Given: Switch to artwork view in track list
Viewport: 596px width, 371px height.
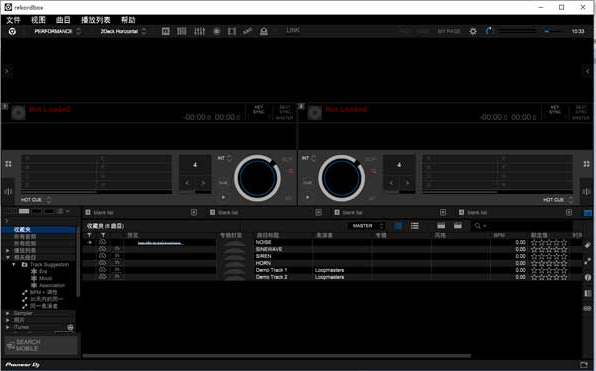Looking at the screenshot, I should click(x=398, y=226).
